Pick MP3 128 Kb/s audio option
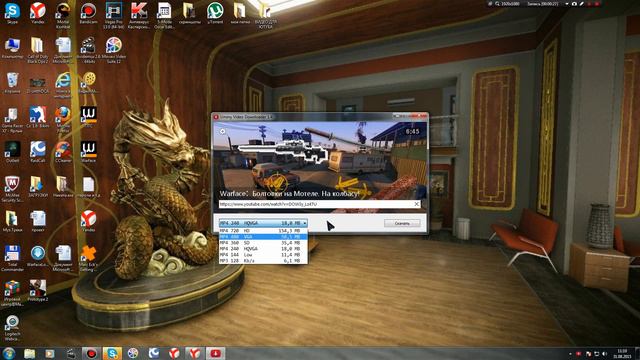640x360 pixels. pos(263,260)
